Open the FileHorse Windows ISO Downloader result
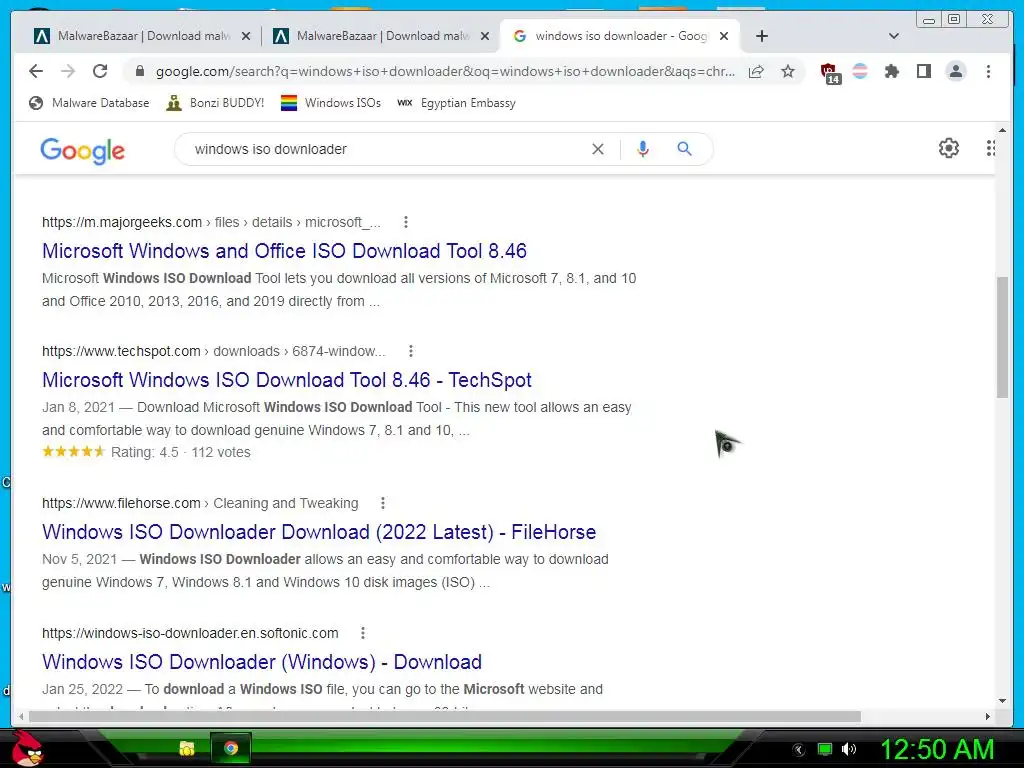The height and width of the screenshot is (768, 1024). click(x=319, y=532)
